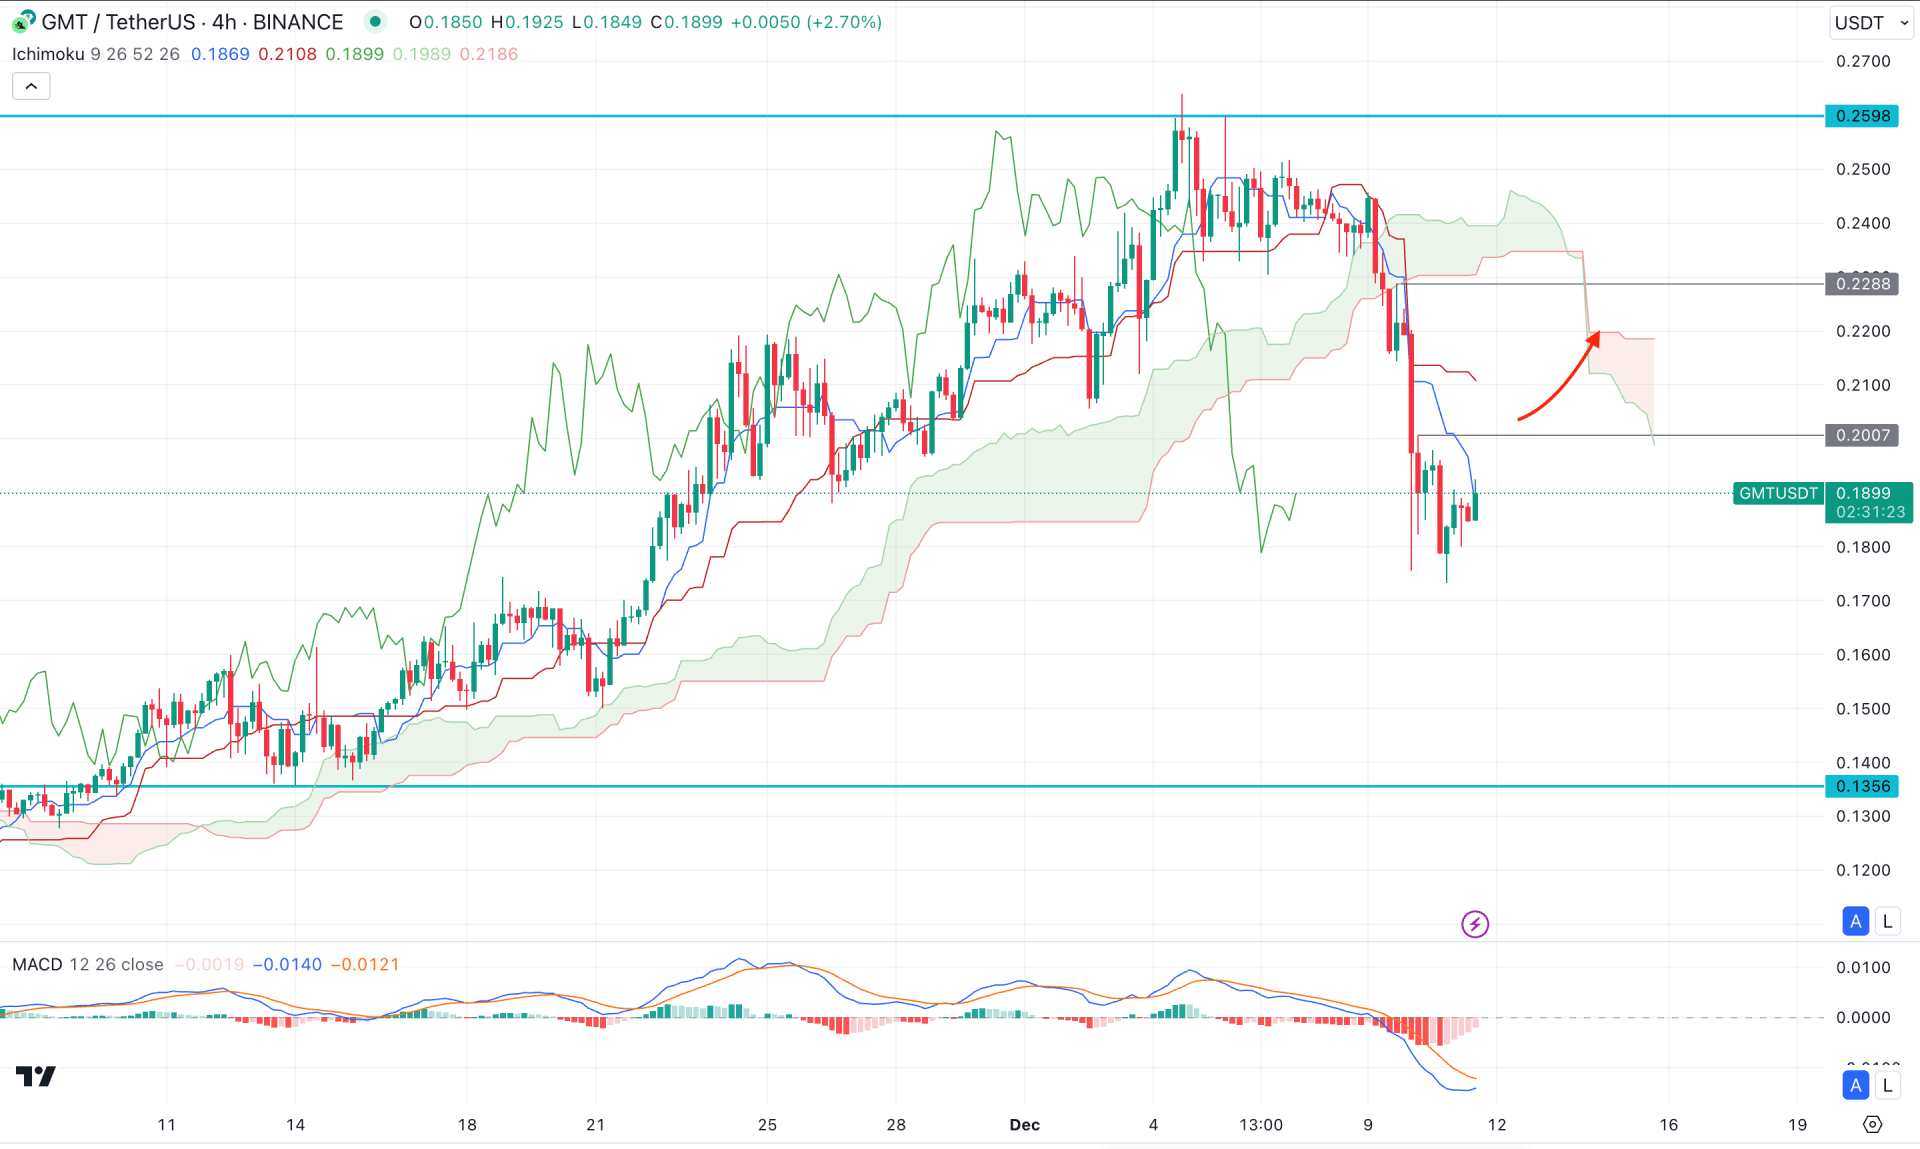Click the purple lightning event marker

tap(1475, 924)
